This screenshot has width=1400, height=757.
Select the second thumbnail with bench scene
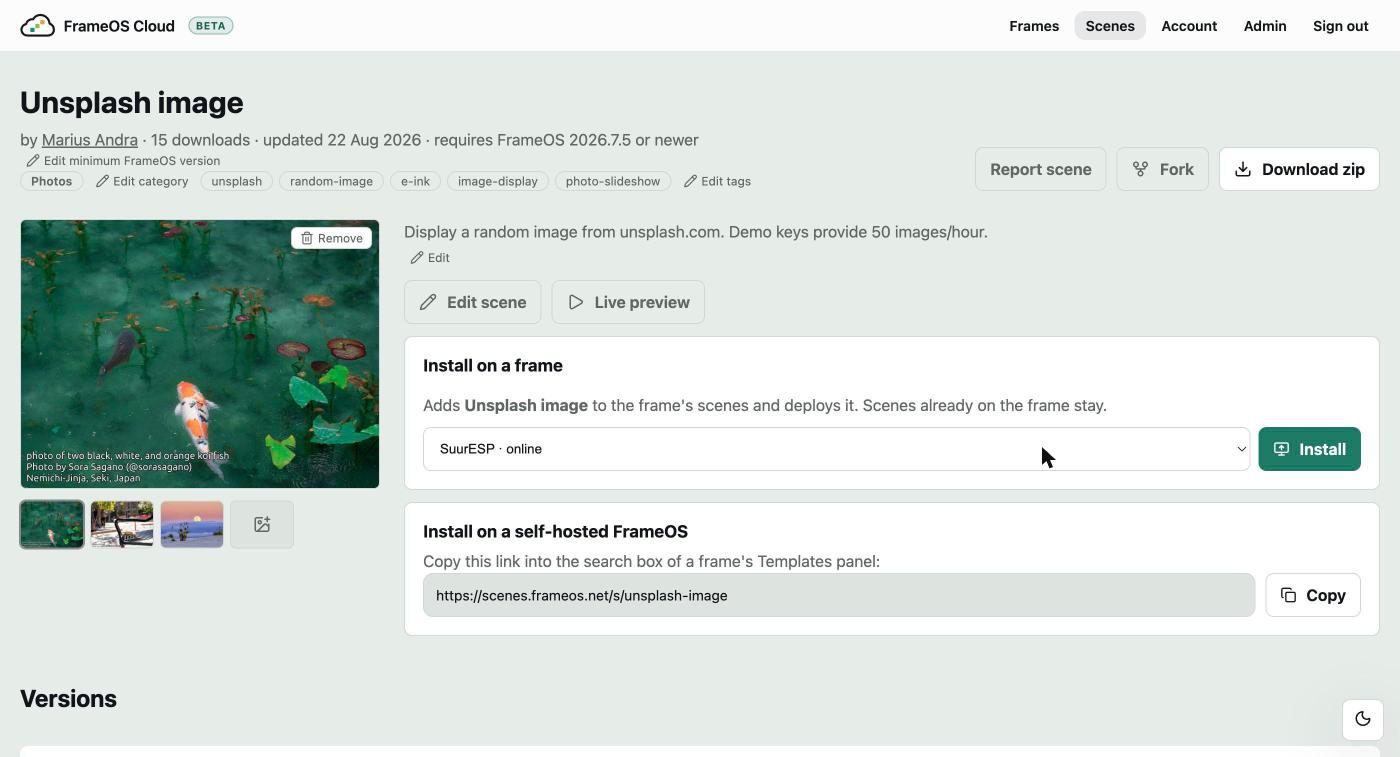[122, 524]
